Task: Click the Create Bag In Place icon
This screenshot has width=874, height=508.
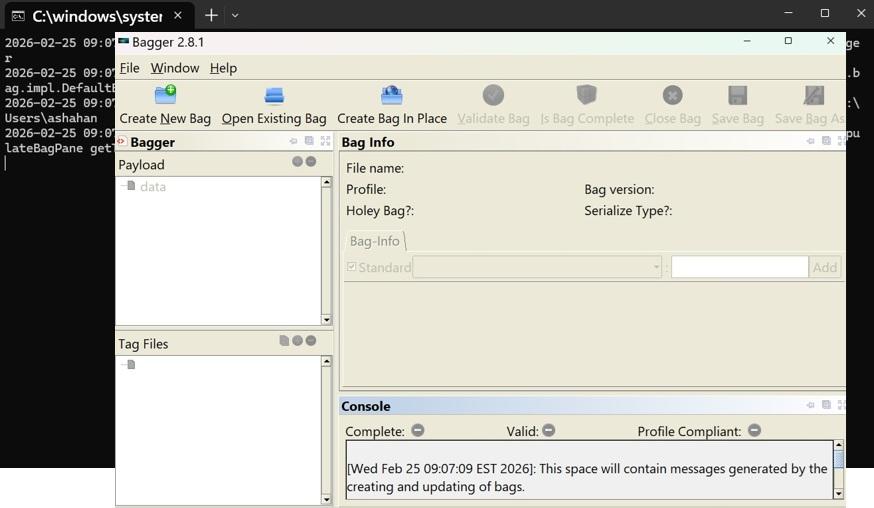Action: 391,95
